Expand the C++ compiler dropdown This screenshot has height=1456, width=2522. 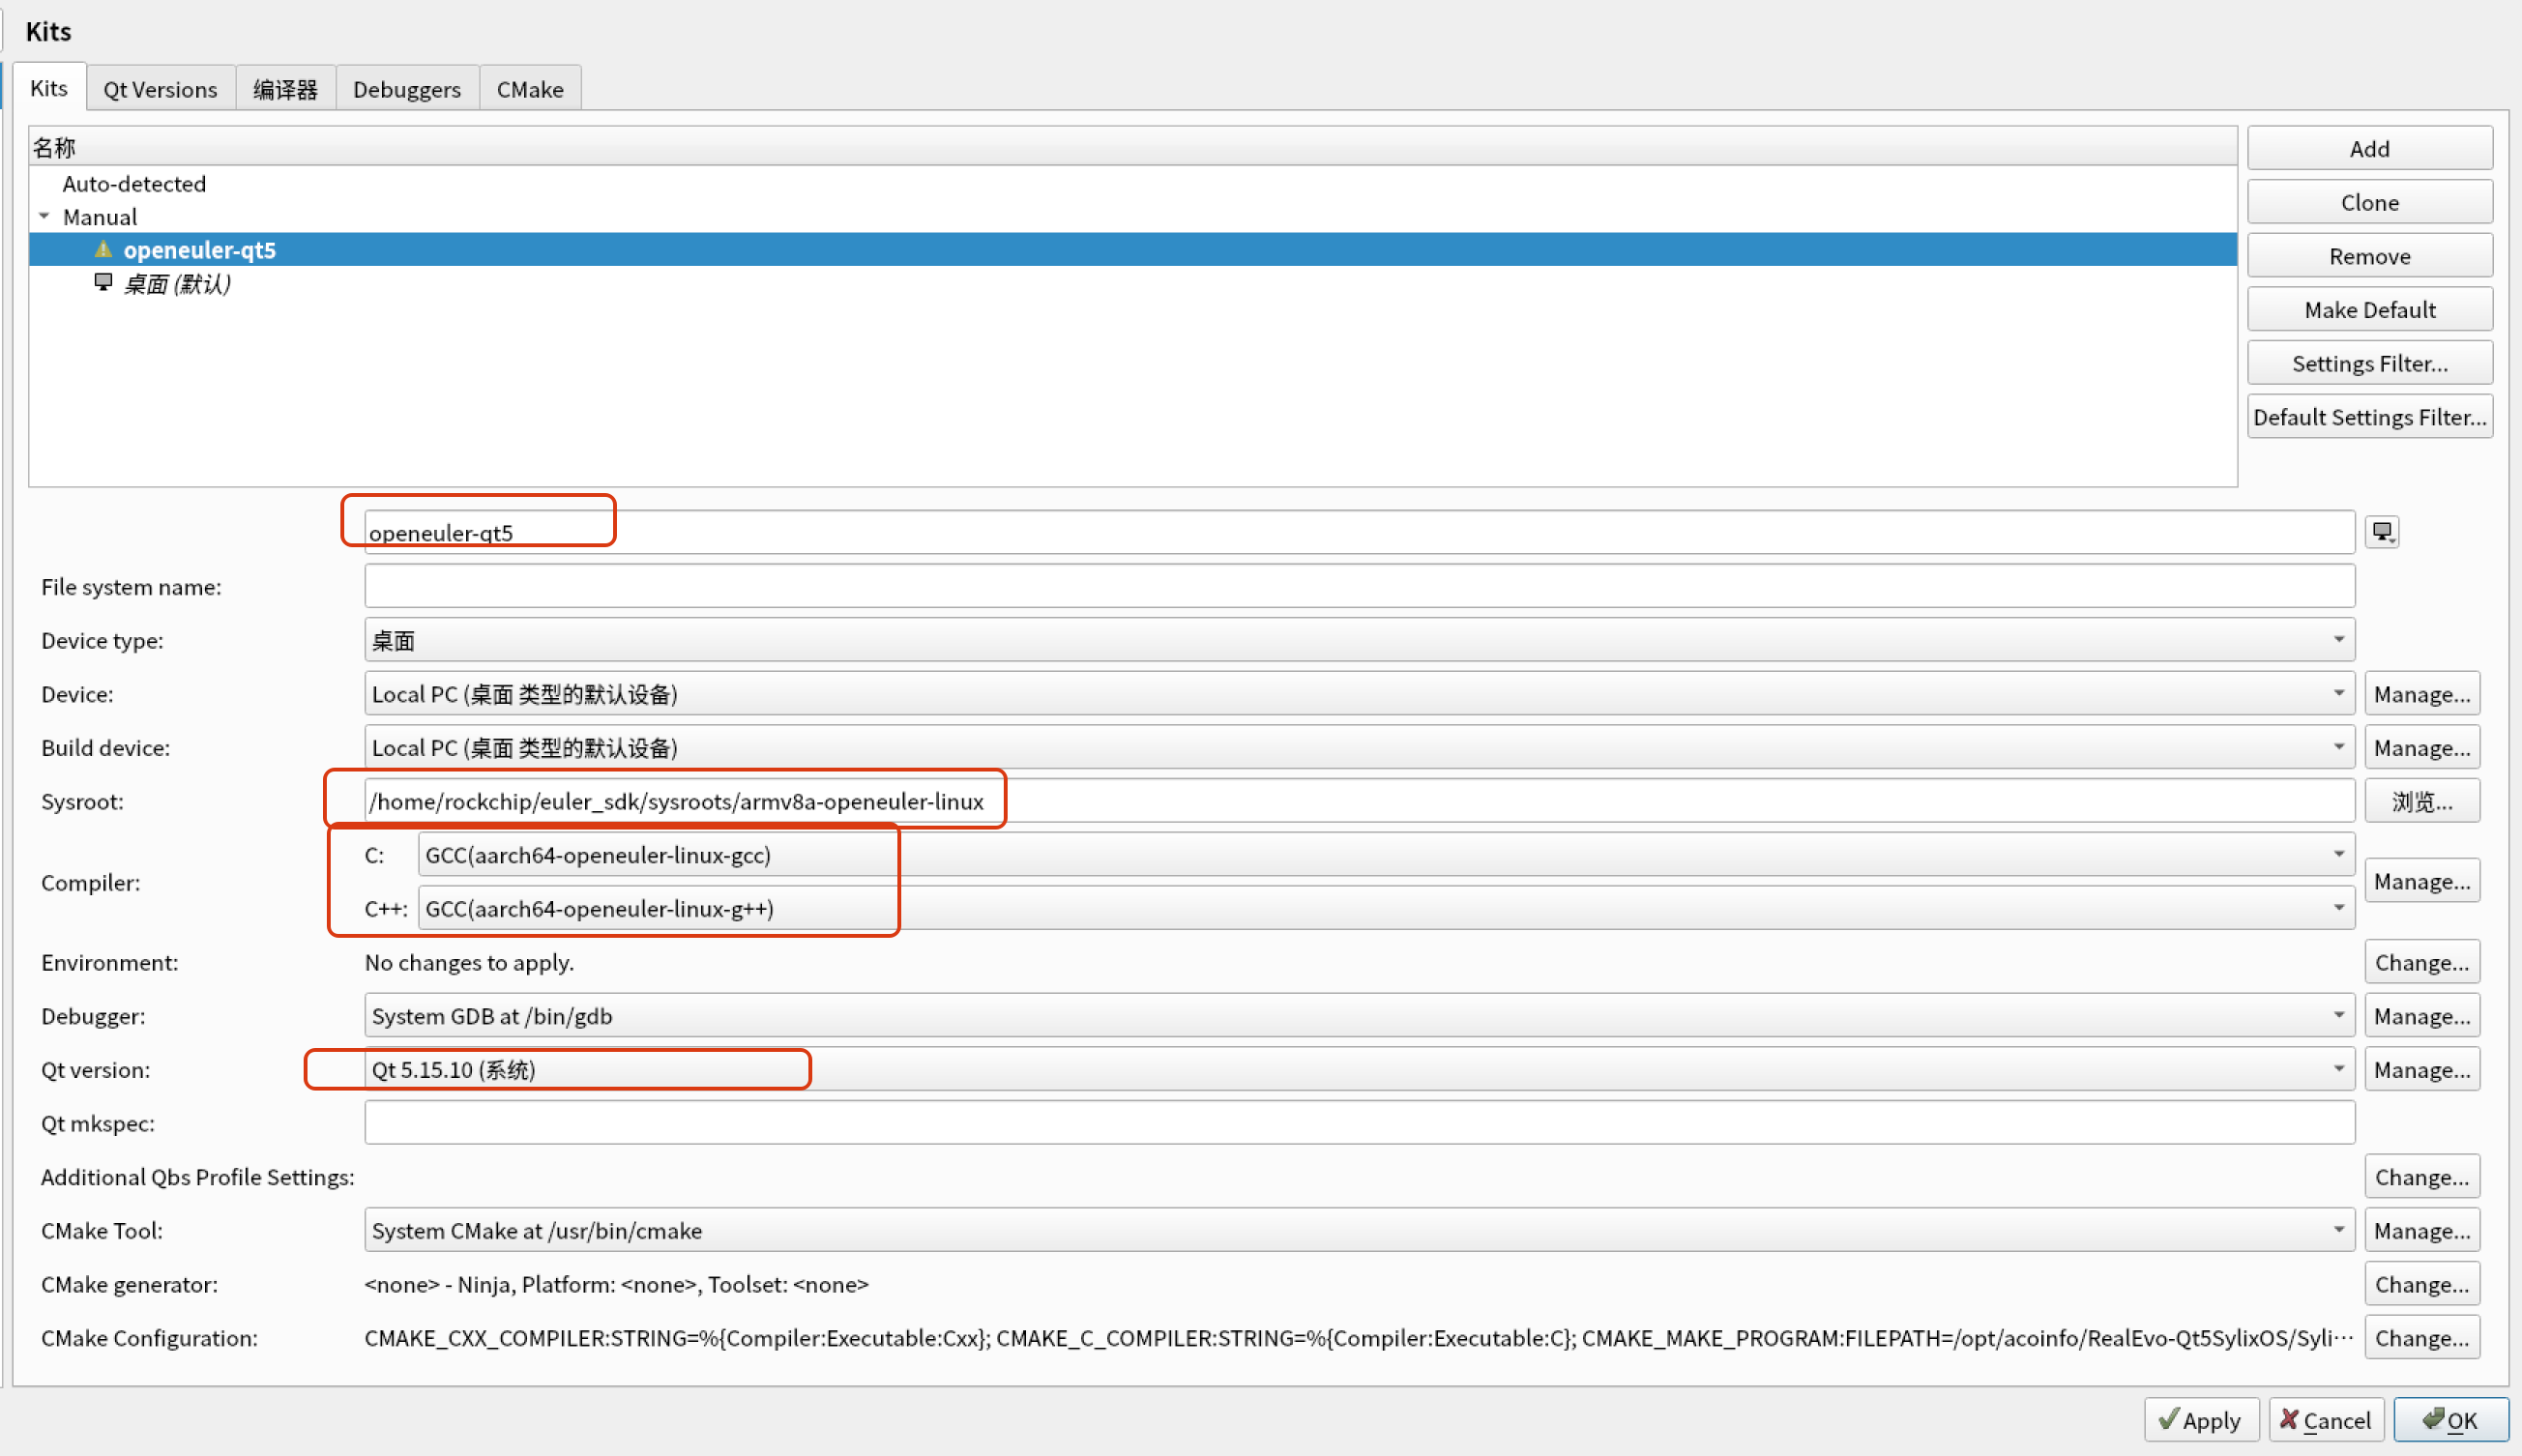pyautogui.click(x=1384, y=908)
